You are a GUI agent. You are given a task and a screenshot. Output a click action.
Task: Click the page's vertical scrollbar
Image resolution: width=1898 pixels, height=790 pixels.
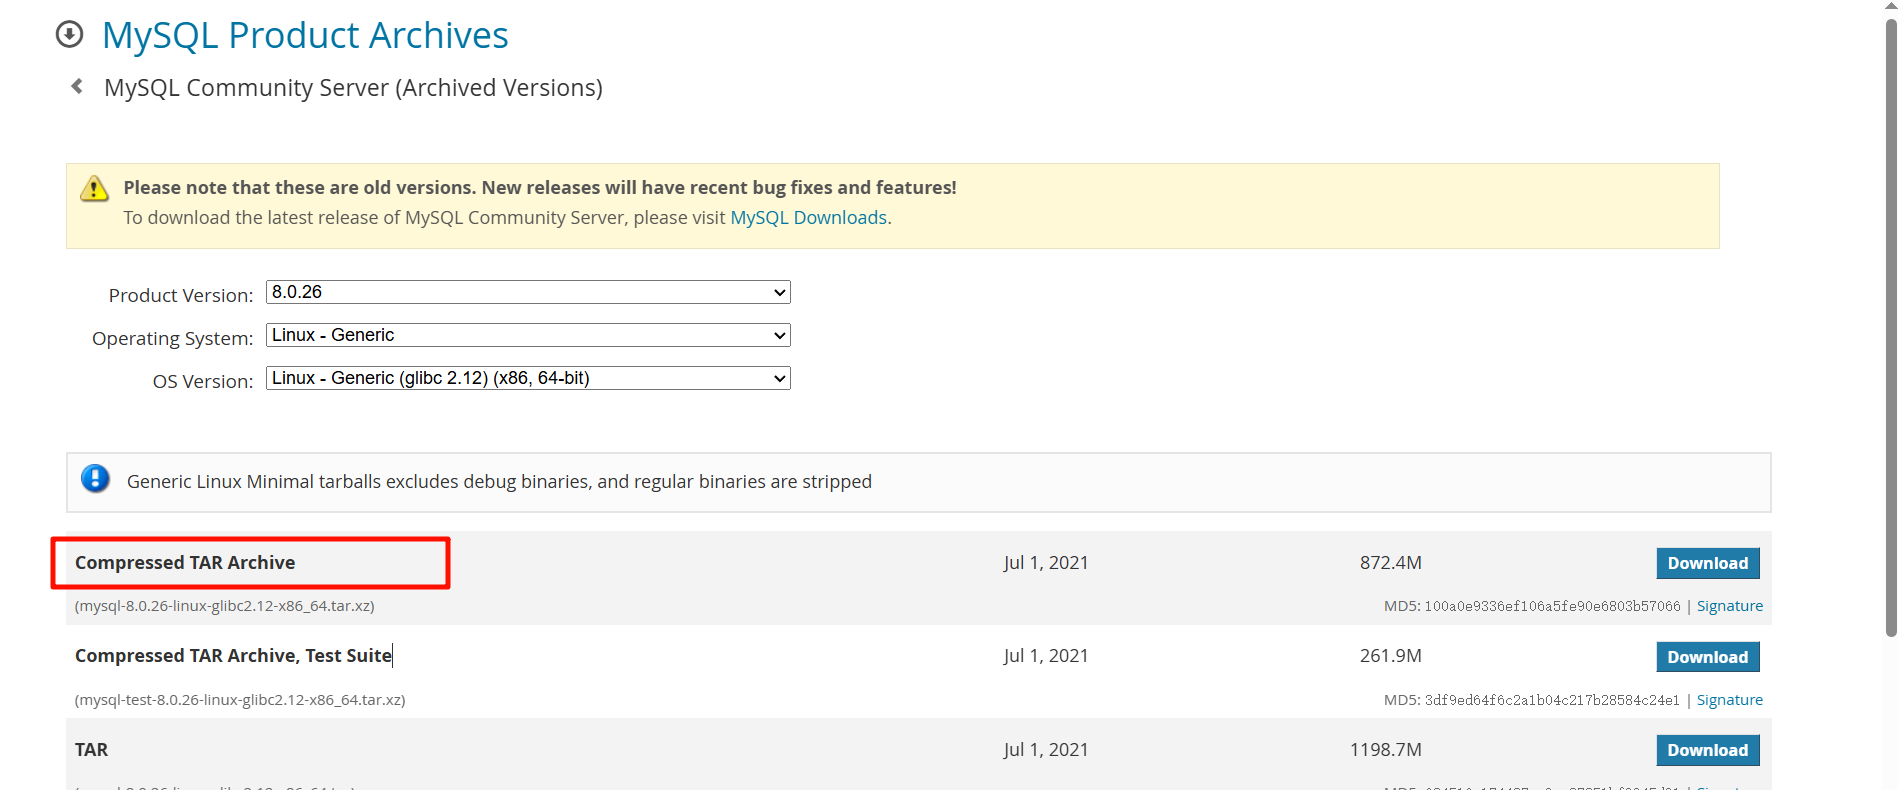click(x=1890, y=330)
